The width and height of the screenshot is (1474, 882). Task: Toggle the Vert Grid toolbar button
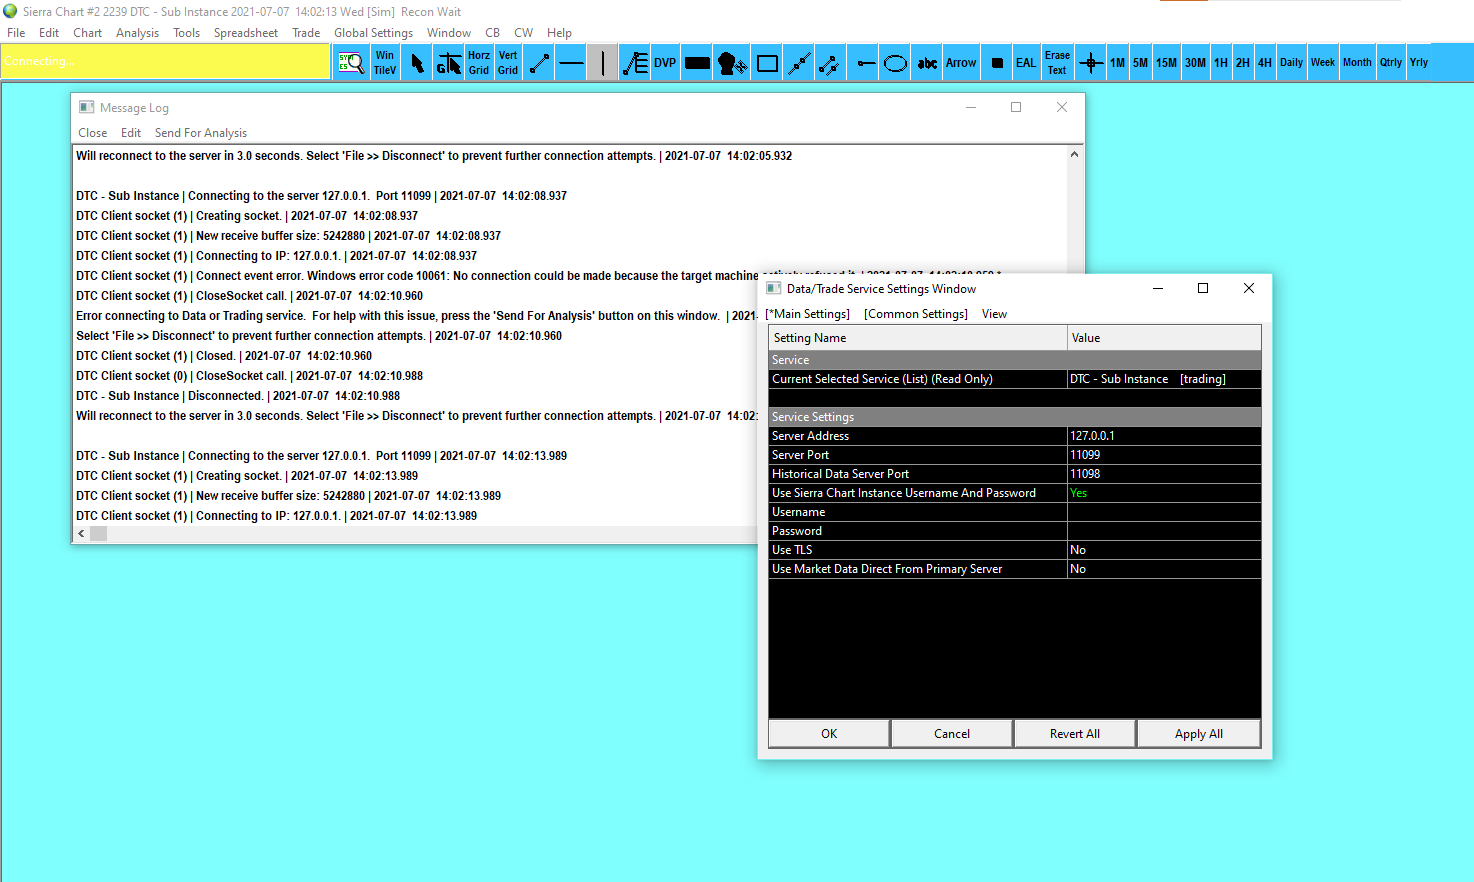(x=508, y=63)
